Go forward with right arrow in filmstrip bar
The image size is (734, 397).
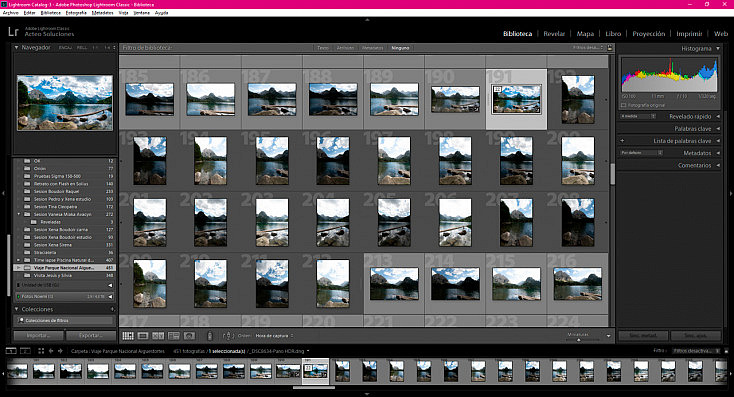[60, 351]
